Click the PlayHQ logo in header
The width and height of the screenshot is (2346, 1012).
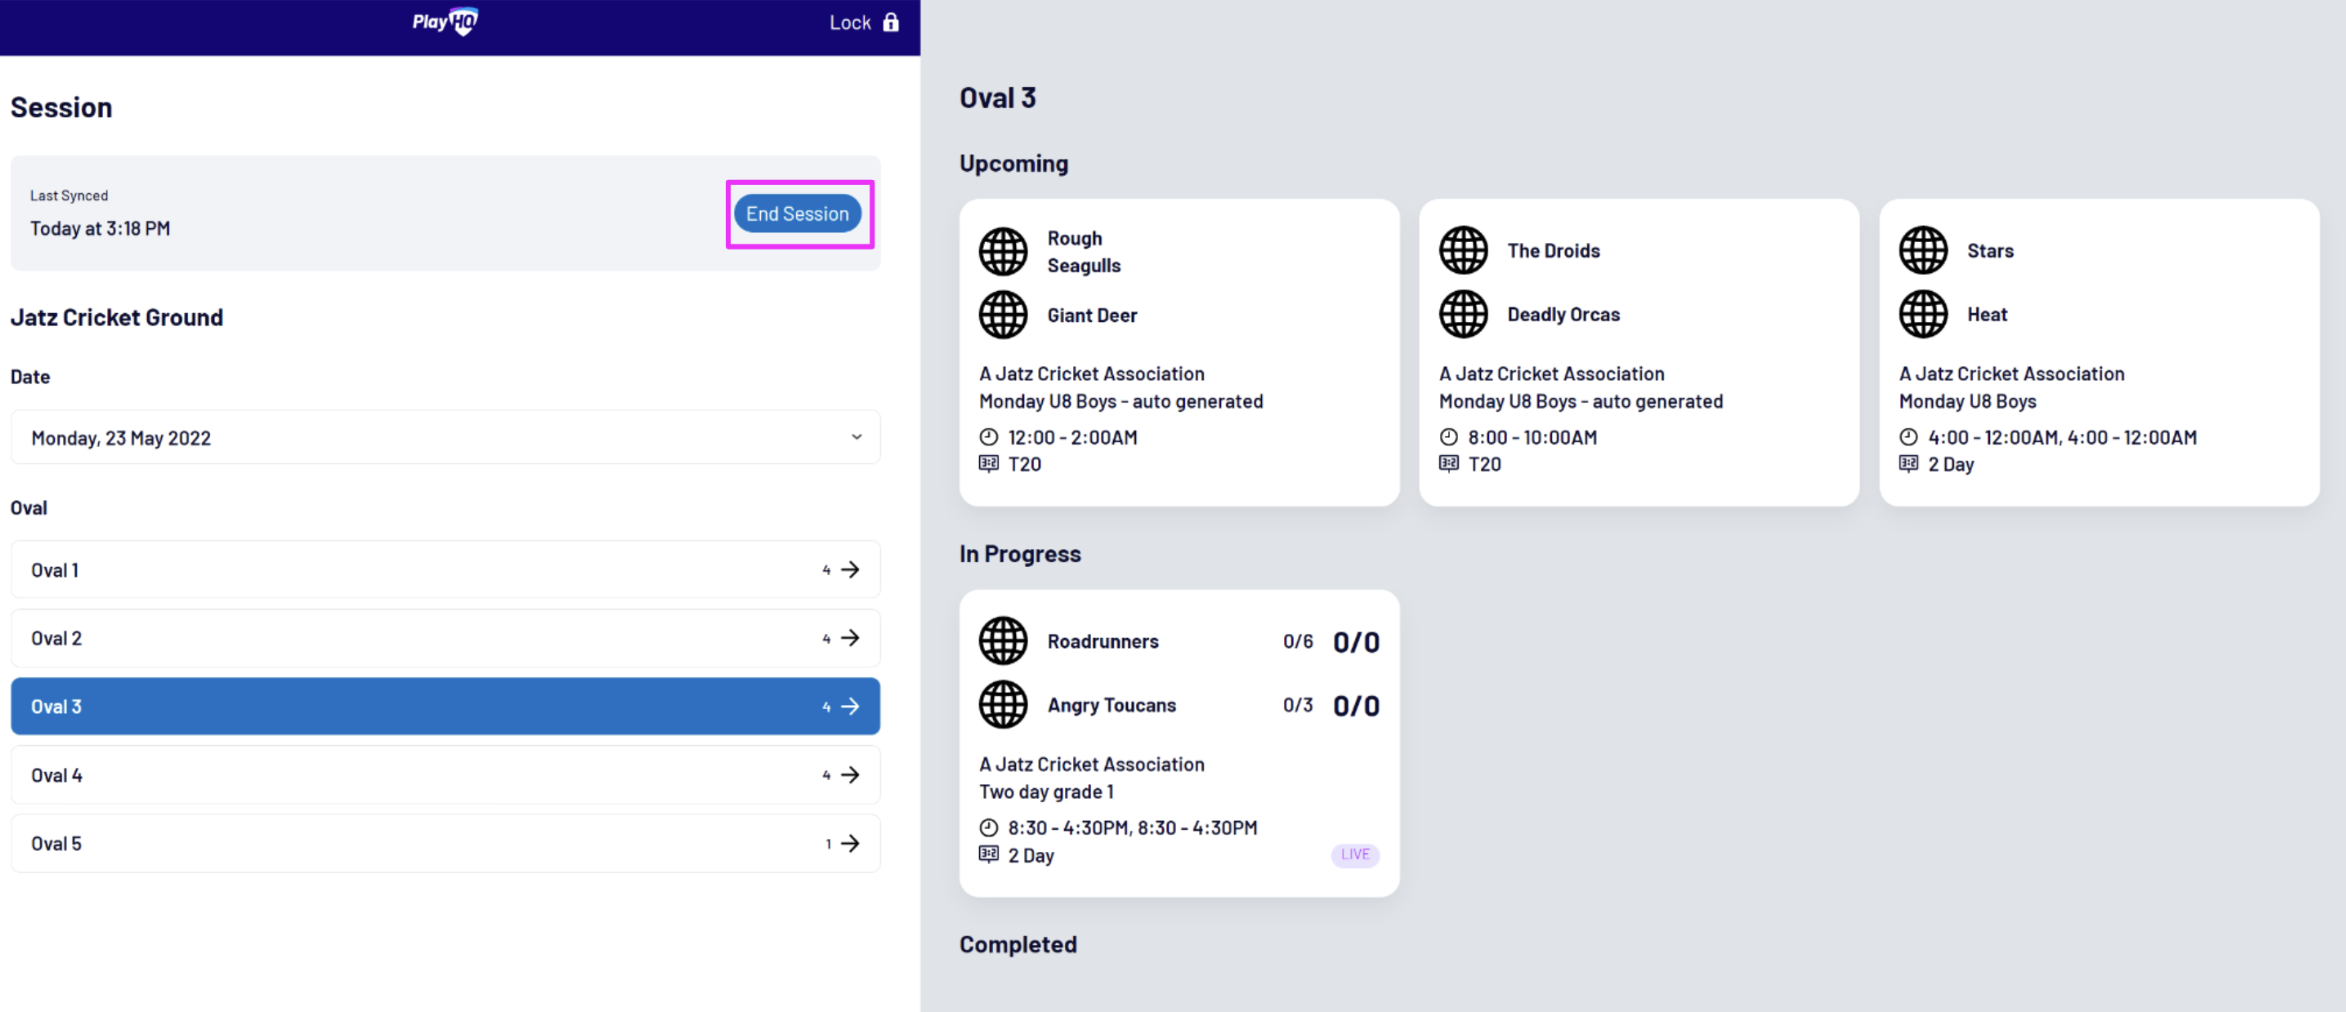[x=445, y=21]
